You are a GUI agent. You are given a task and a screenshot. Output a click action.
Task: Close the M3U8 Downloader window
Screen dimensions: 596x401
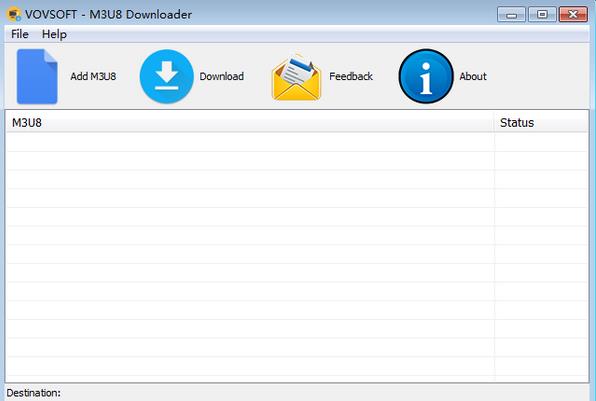[x=573, y=15]
